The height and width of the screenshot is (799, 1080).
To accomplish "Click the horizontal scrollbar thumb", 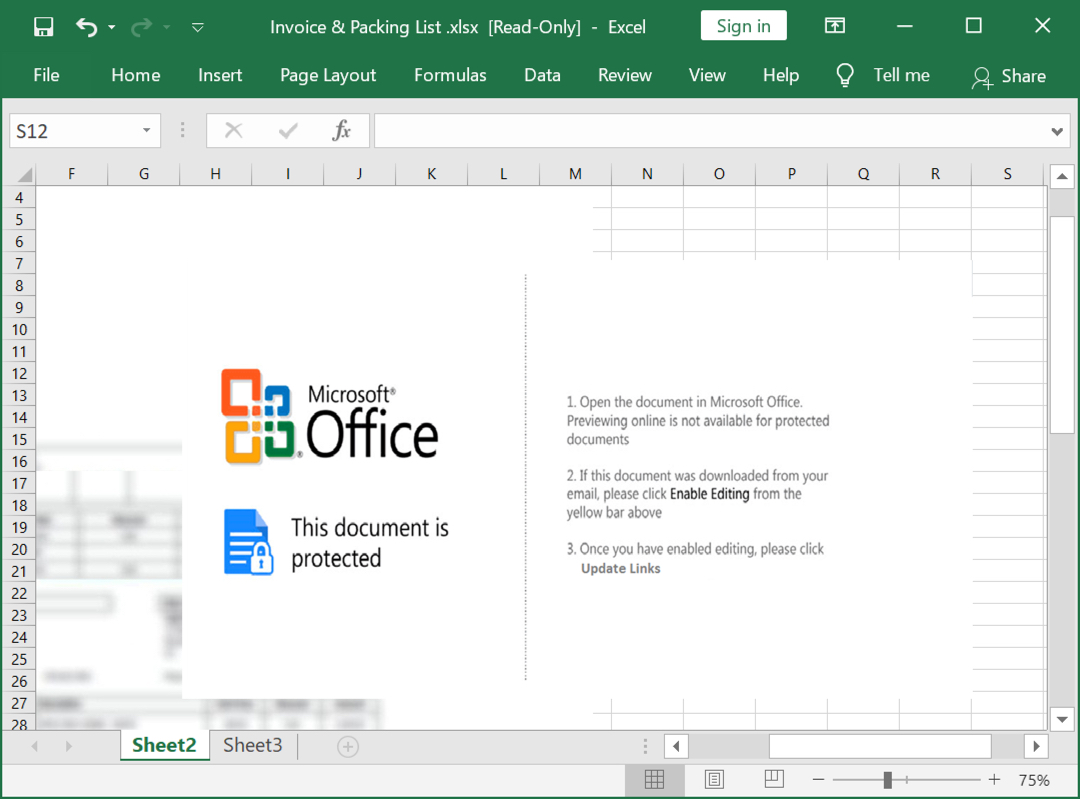I will (880, 746).
